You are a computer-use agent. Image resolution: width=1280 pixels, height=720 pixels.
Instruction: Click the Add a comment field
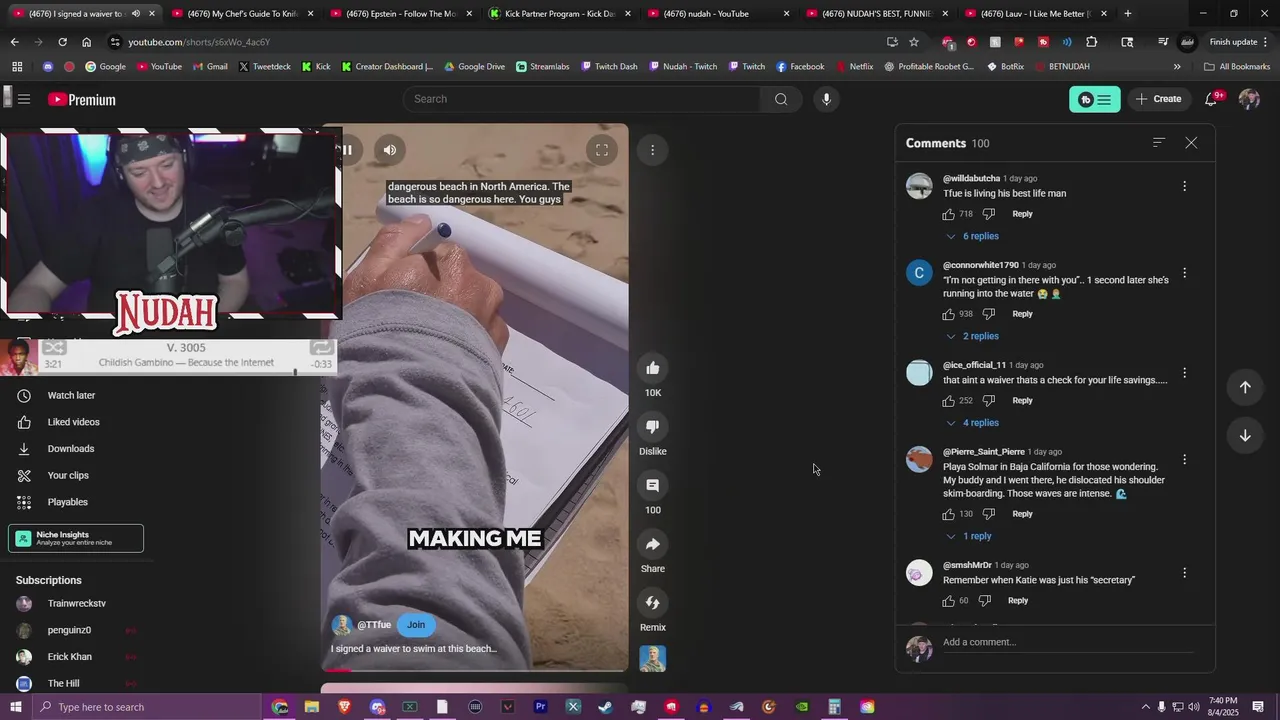tap(1068, 642)
